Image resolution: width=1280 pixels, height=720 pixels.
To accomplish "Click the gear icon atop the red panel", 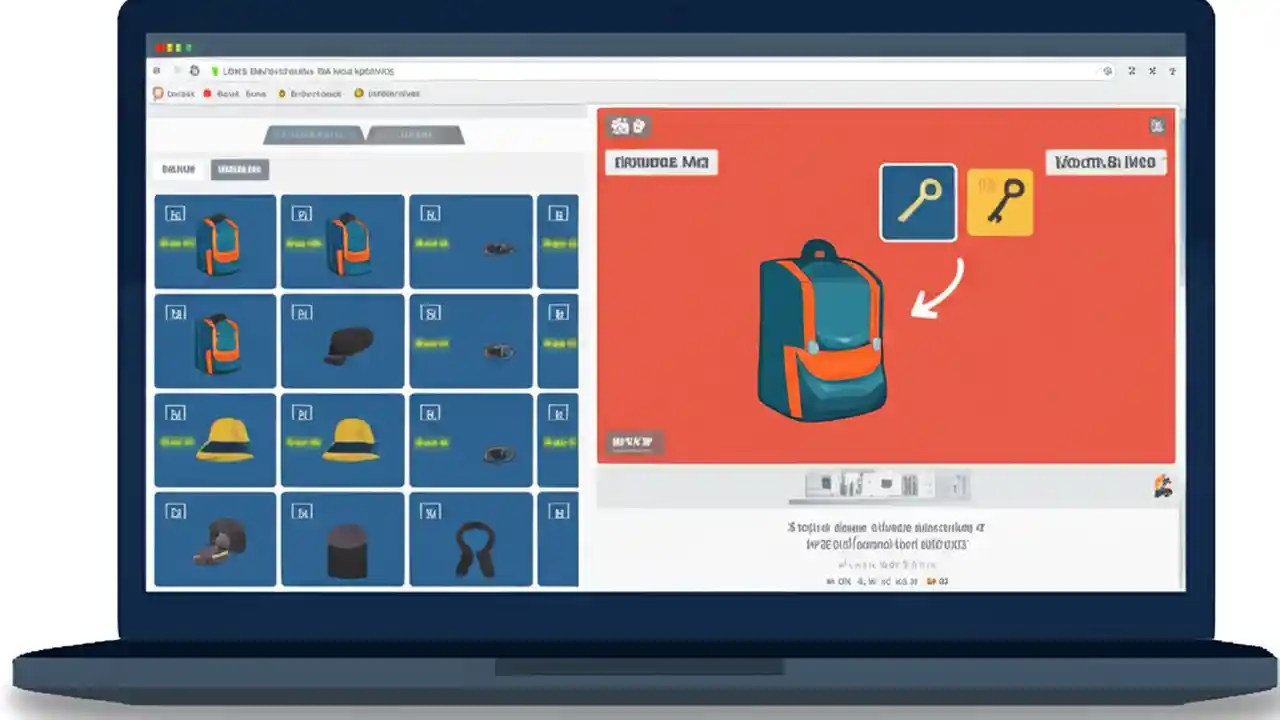I will tap(619, 126).
